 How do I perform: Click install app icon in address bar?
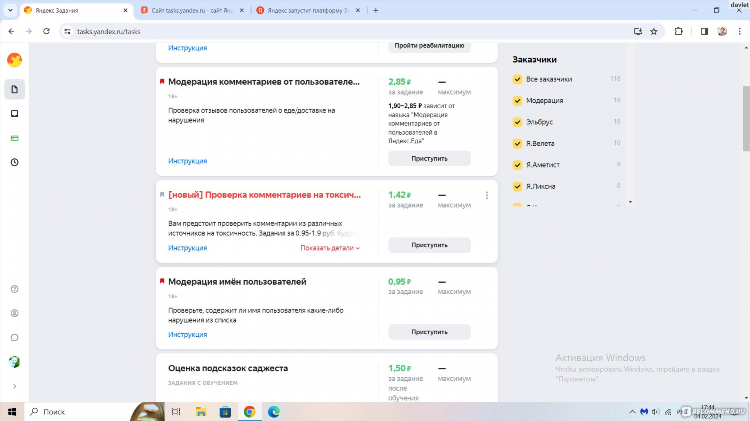pos(638,32)
